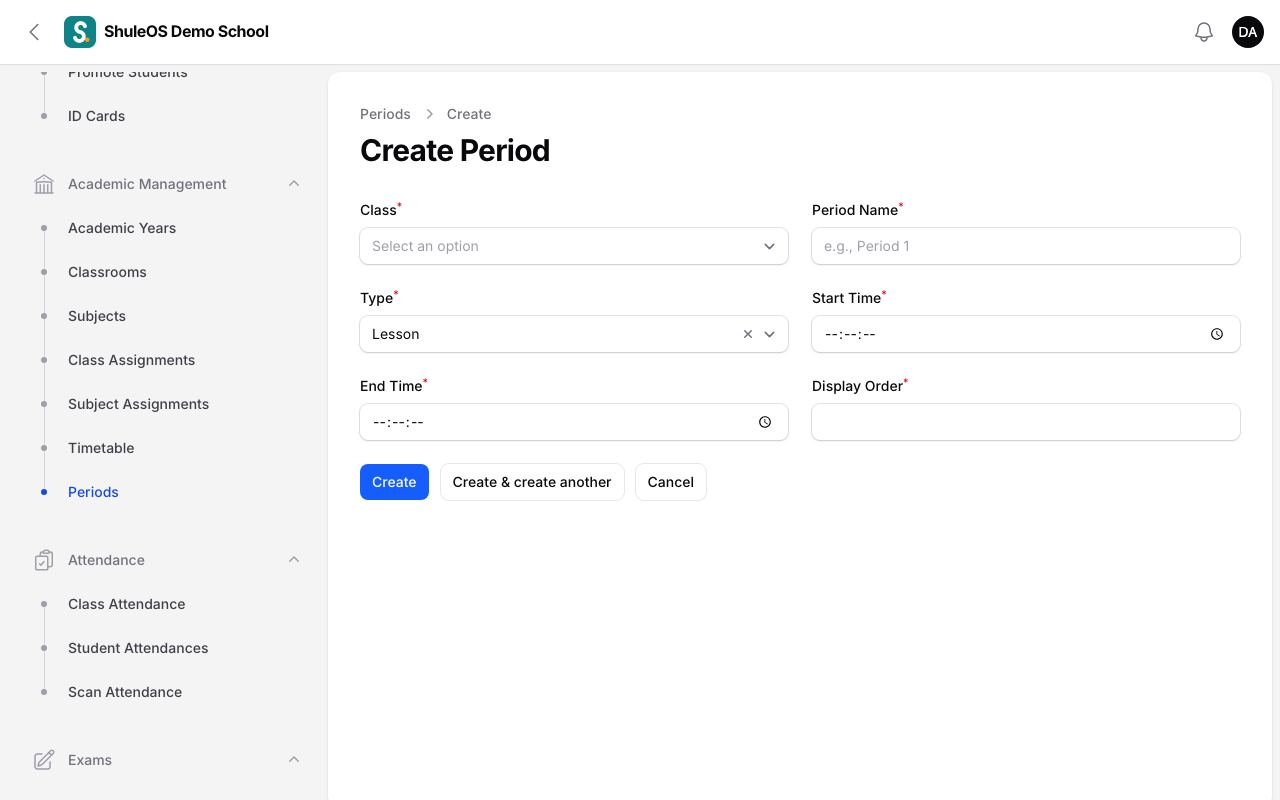Click the Create button
1280x800 pixels.
(394, 482)
